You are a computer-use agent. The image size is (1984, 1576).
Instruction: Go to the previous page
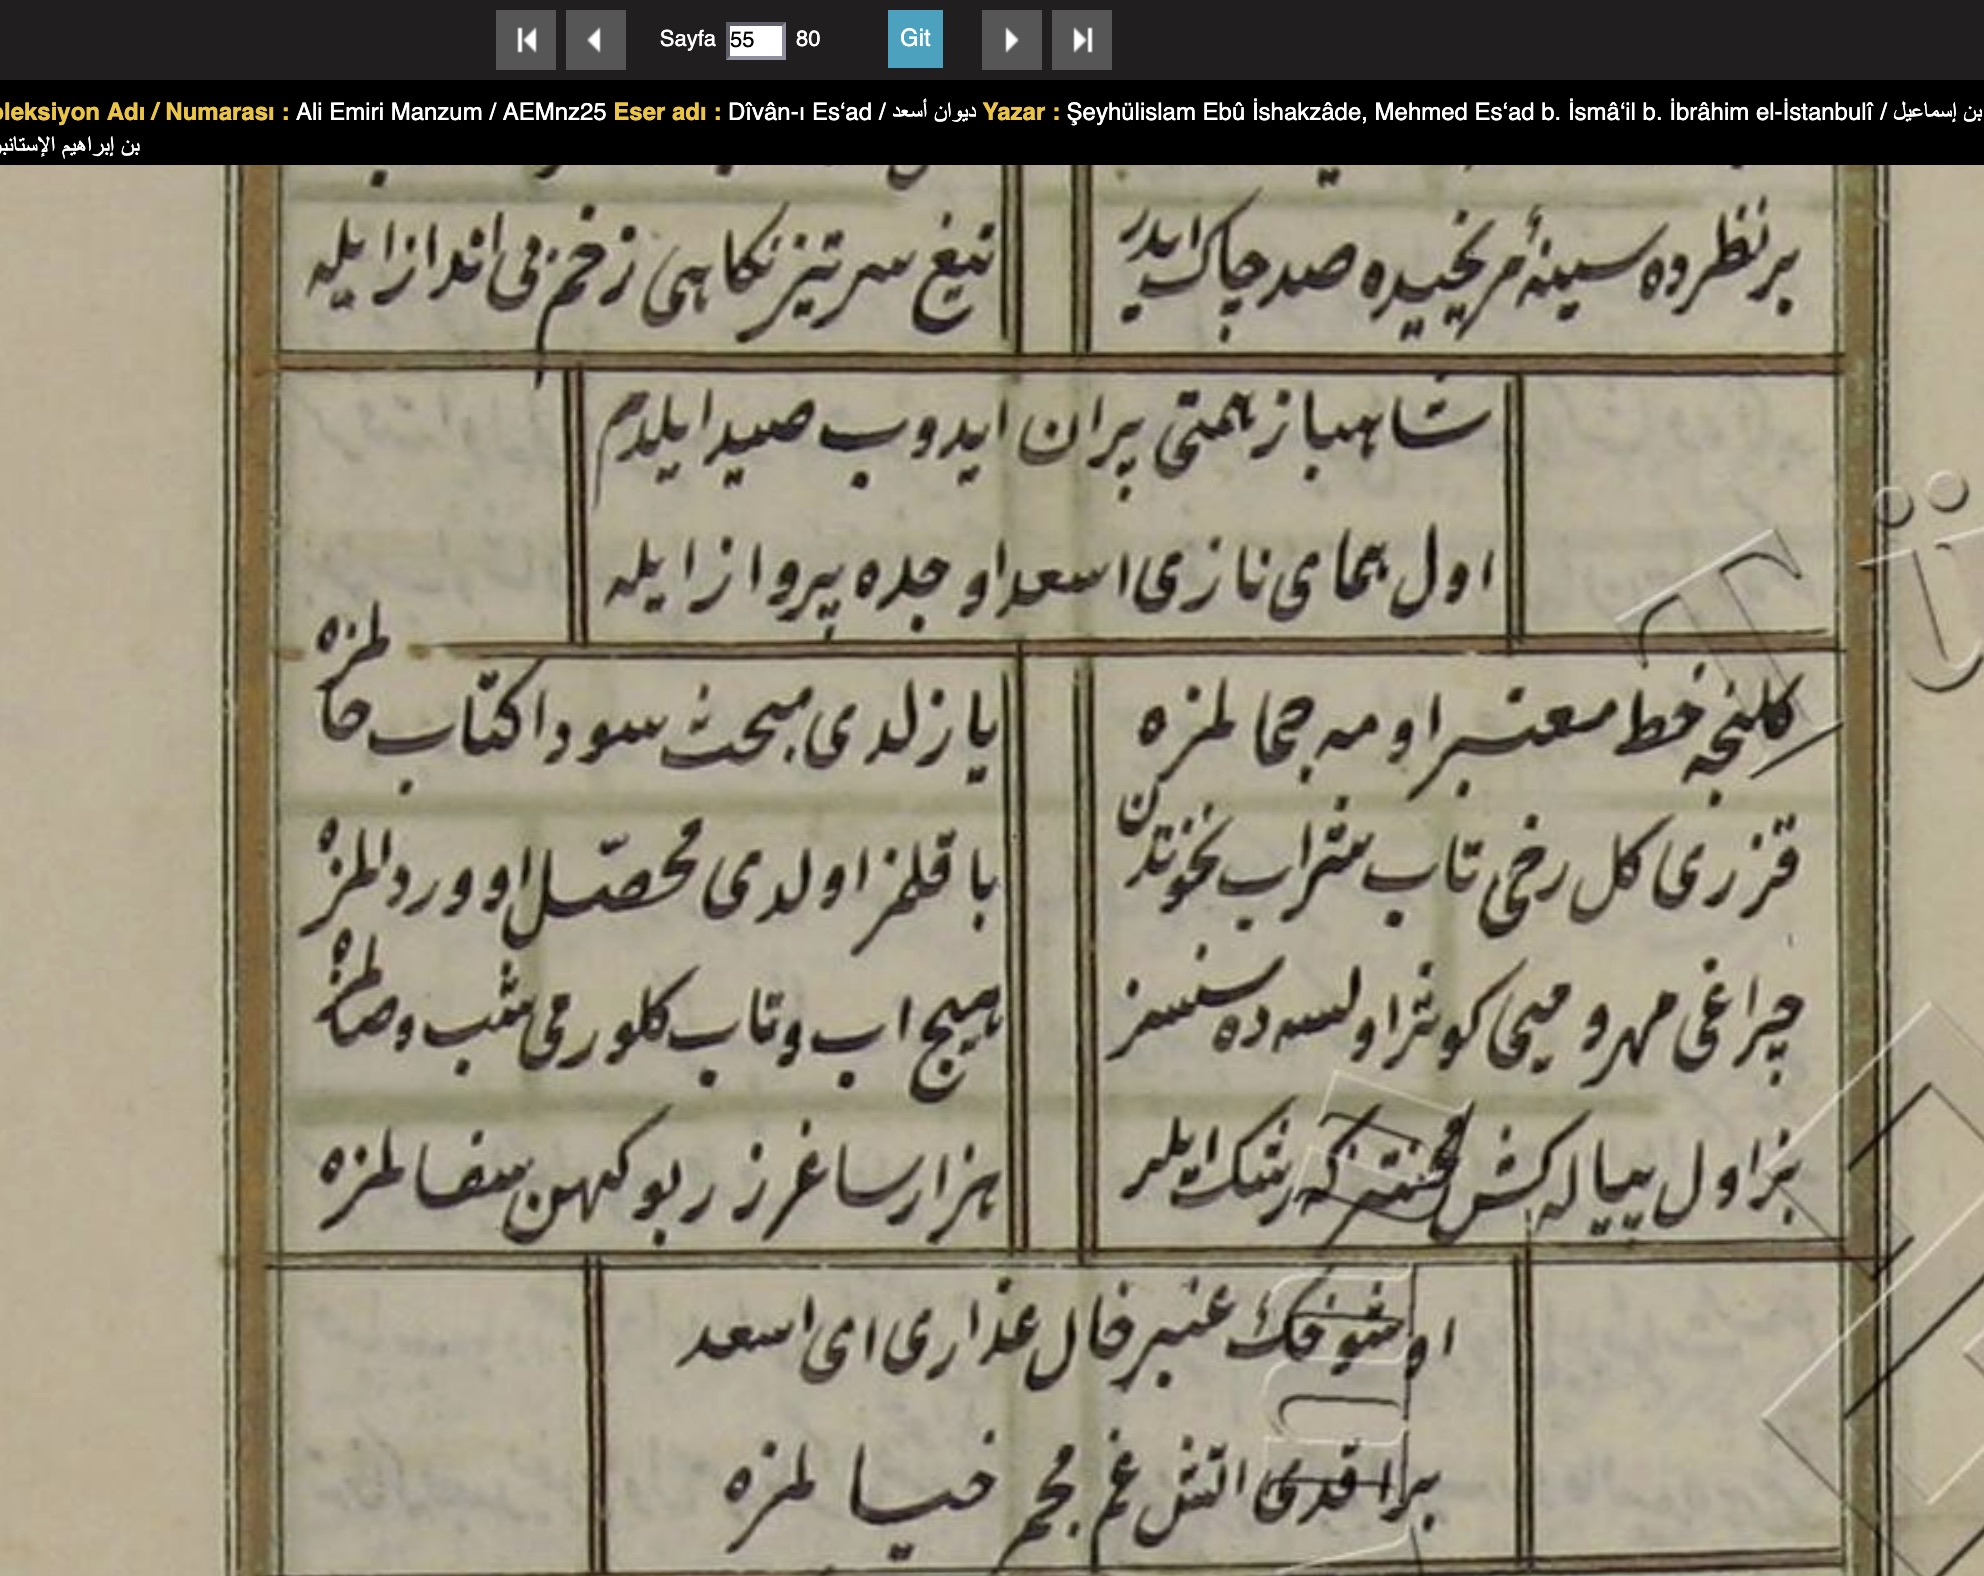pos(596,40)
